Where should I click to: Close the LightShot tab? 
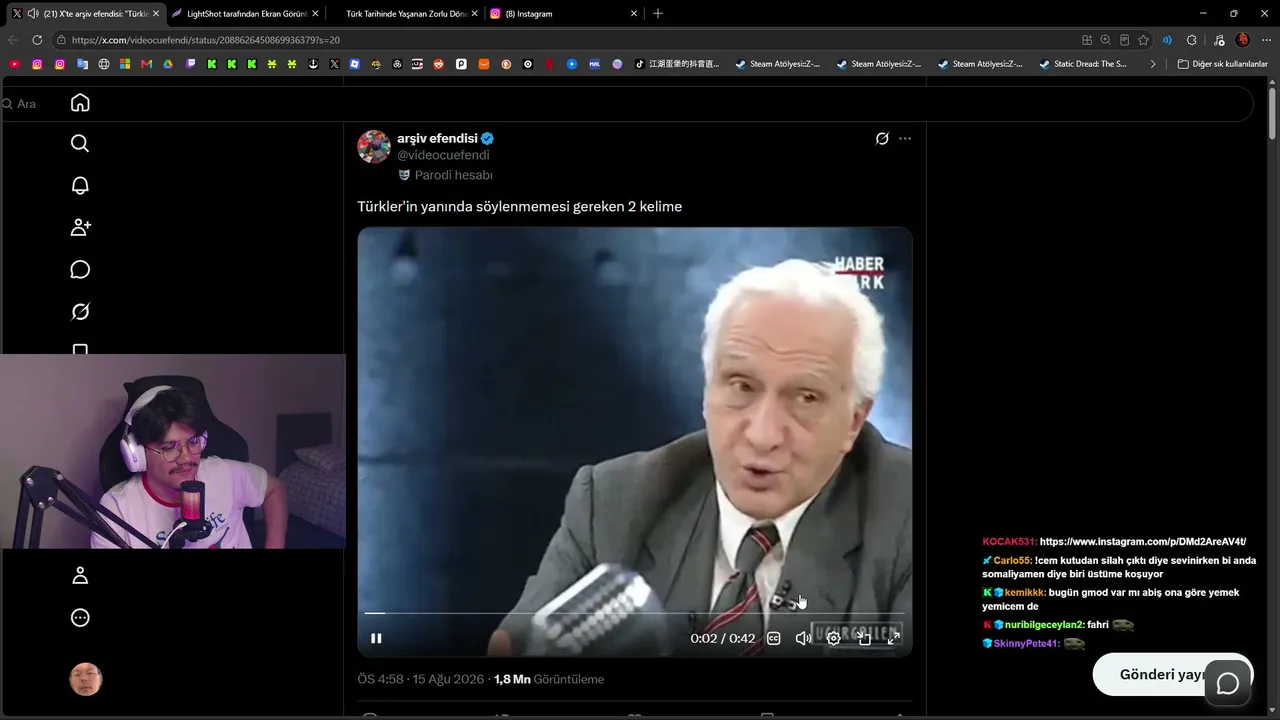point(315,14)
